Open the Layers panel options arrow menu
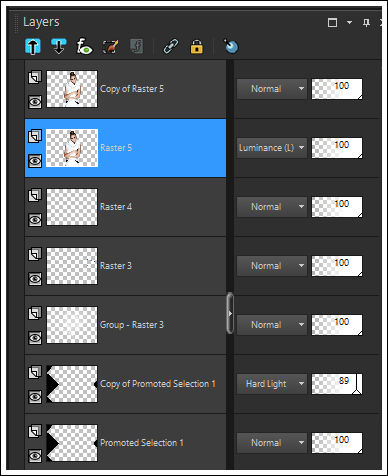 coord(349,22)
